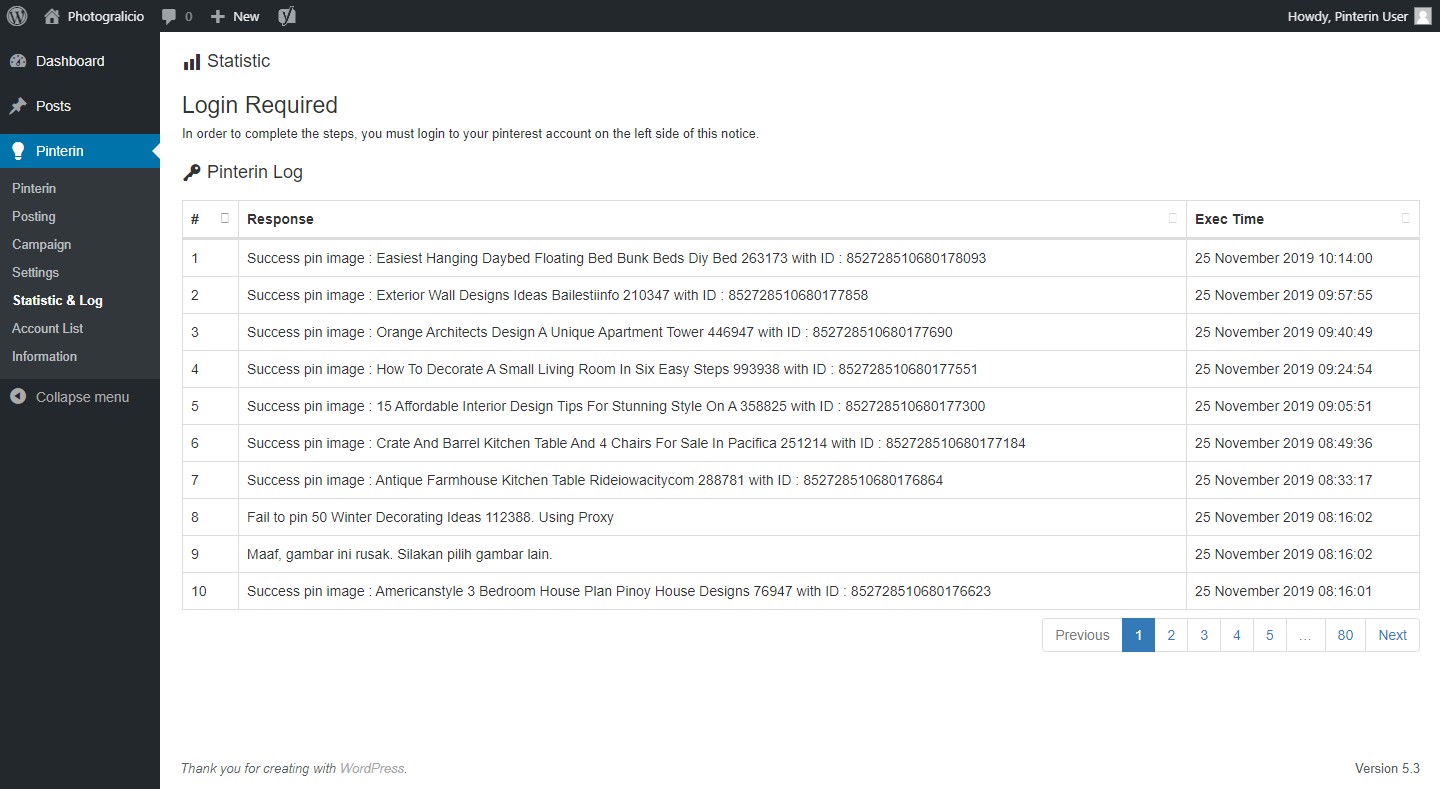Click row number 10 in the log
1440x789 pixels.
click(199, 591)
